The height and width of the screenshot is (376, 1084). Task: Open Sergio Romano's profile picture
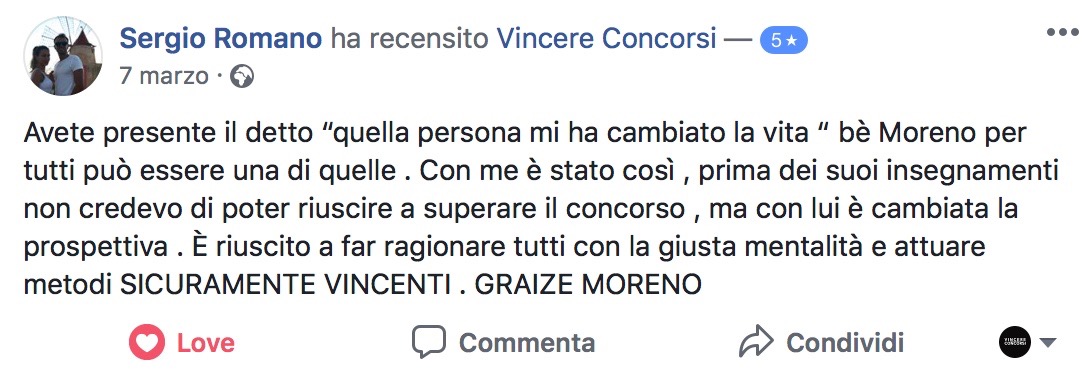pyautogui.click(x=63, y=56)
